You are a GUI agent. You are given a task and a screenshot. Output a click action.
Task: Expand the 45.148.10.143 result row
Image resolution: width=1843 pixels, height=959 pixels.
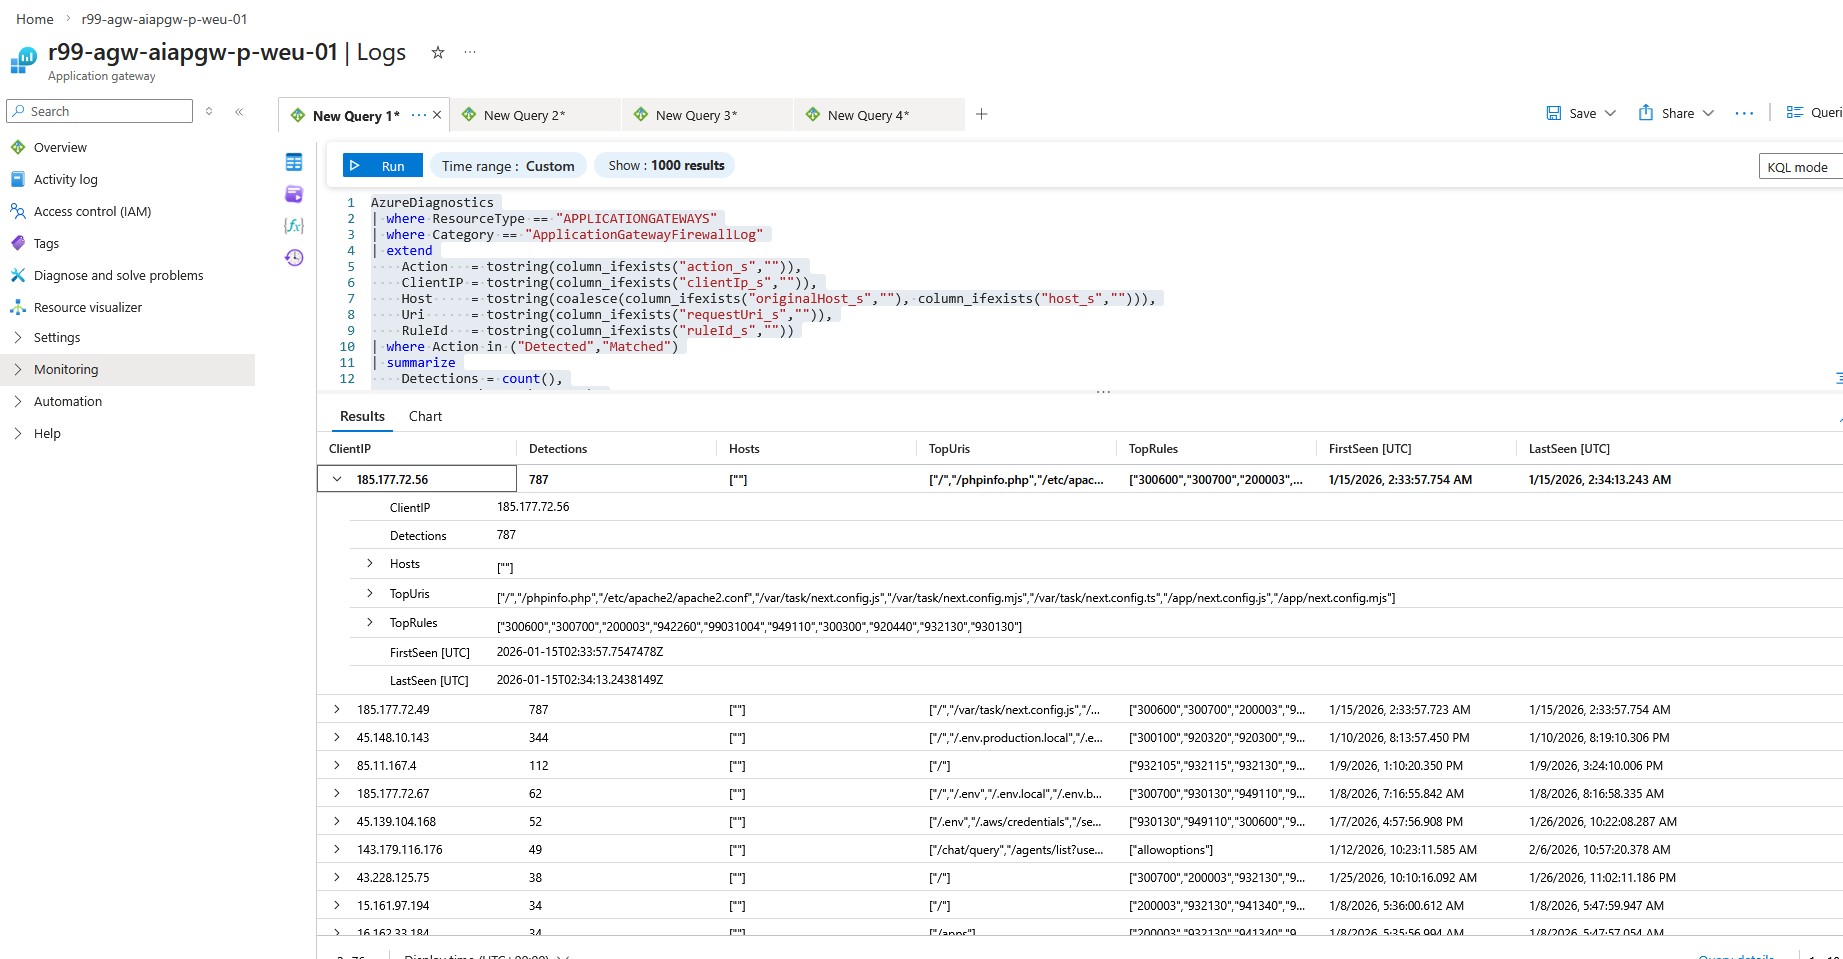(337, 737)
